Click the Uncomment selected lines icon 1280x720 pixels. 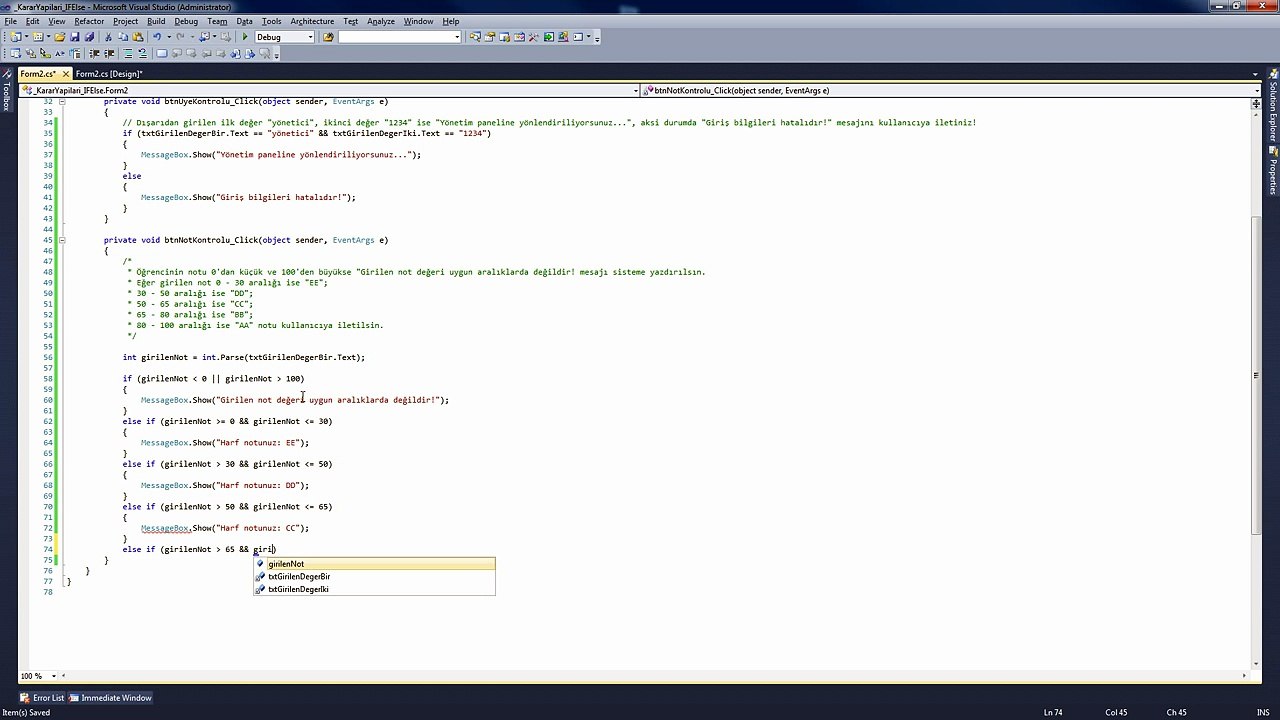(x=142, y=53)
